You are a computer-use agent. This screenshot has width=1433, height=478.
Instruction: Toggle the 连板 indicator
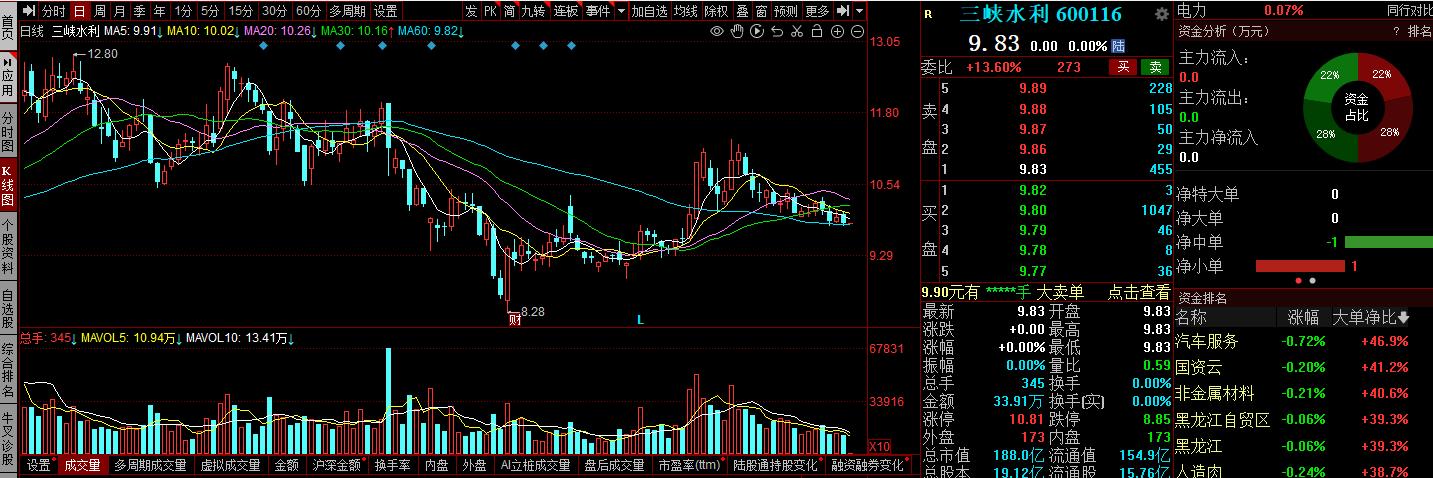566,11
